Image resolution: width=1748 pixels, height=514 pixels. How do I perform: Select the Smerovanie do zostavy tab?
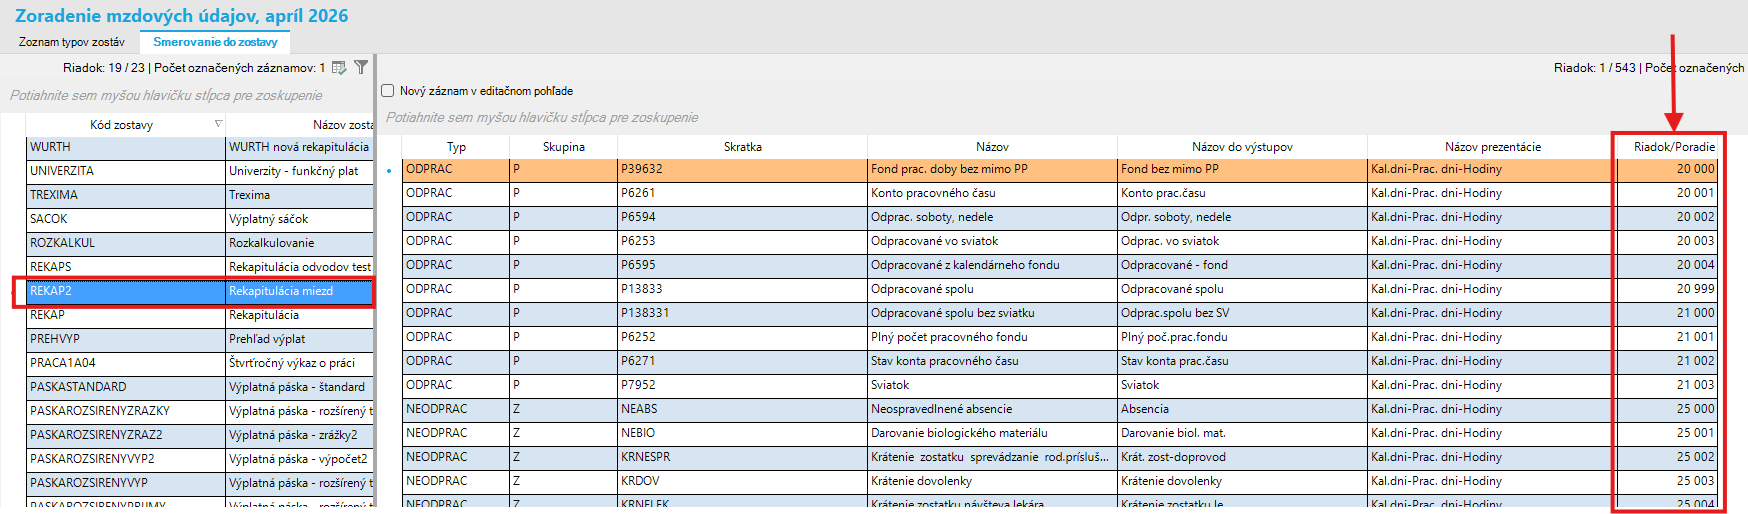pyautogui.click(x=215, y=42)
